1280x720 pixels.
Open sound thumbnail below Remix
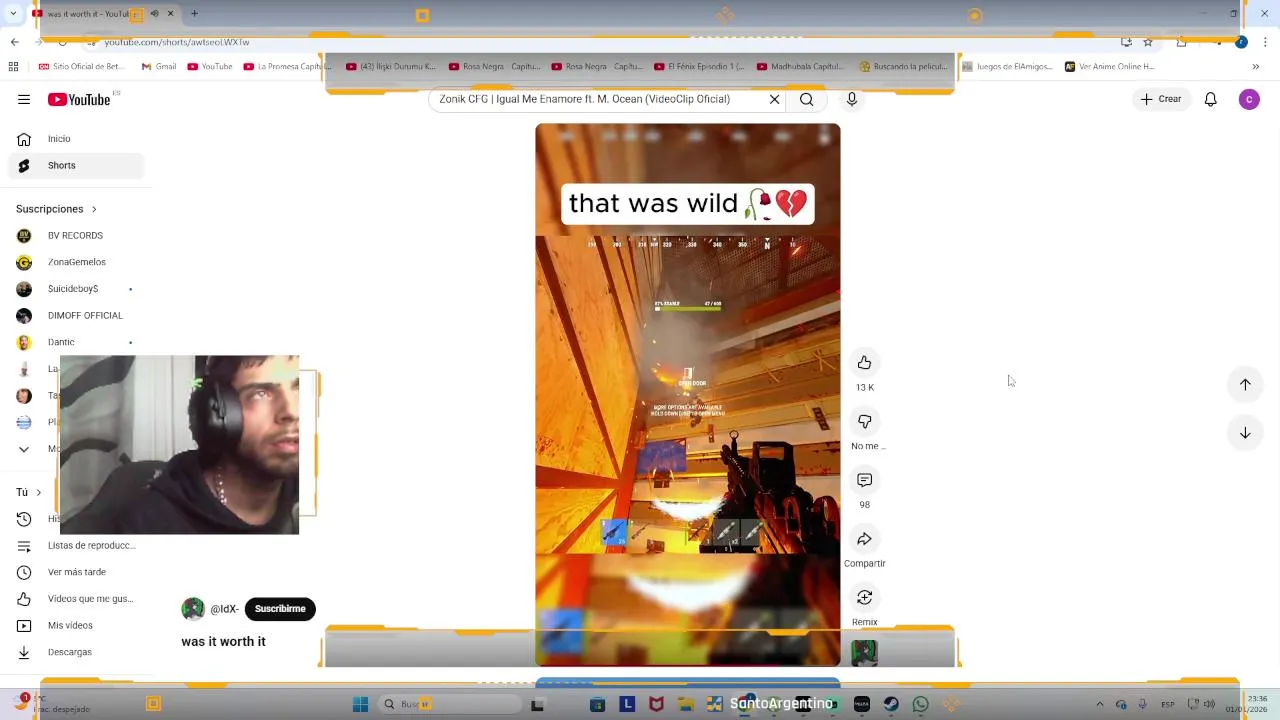pyautogui.click(x=865, y=653)
